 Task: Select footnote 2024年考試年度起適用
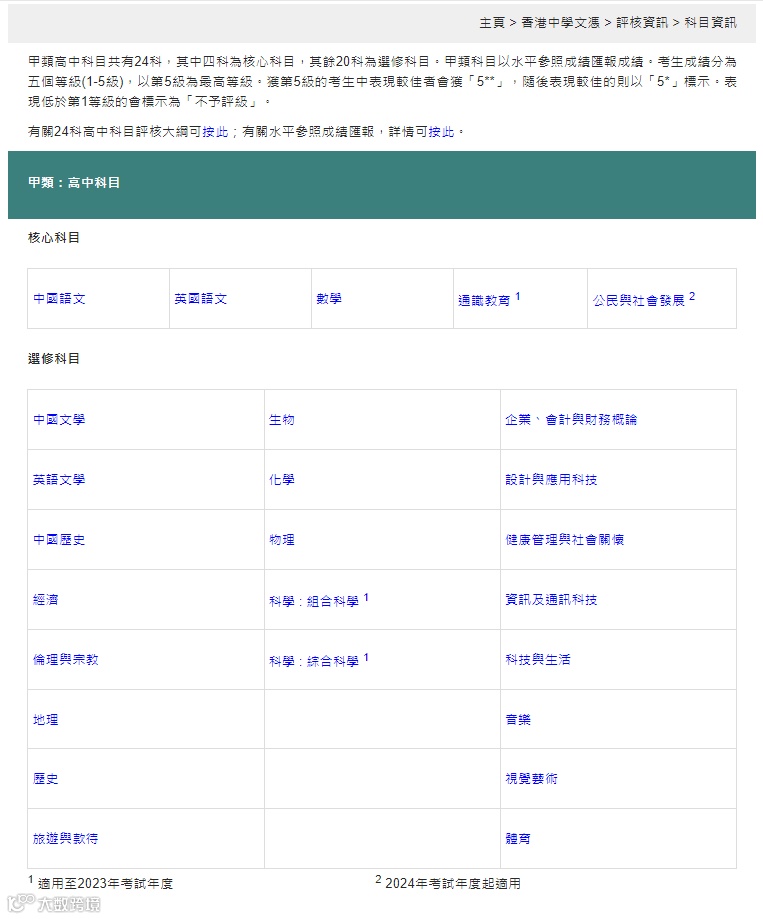tap(452, 884)
